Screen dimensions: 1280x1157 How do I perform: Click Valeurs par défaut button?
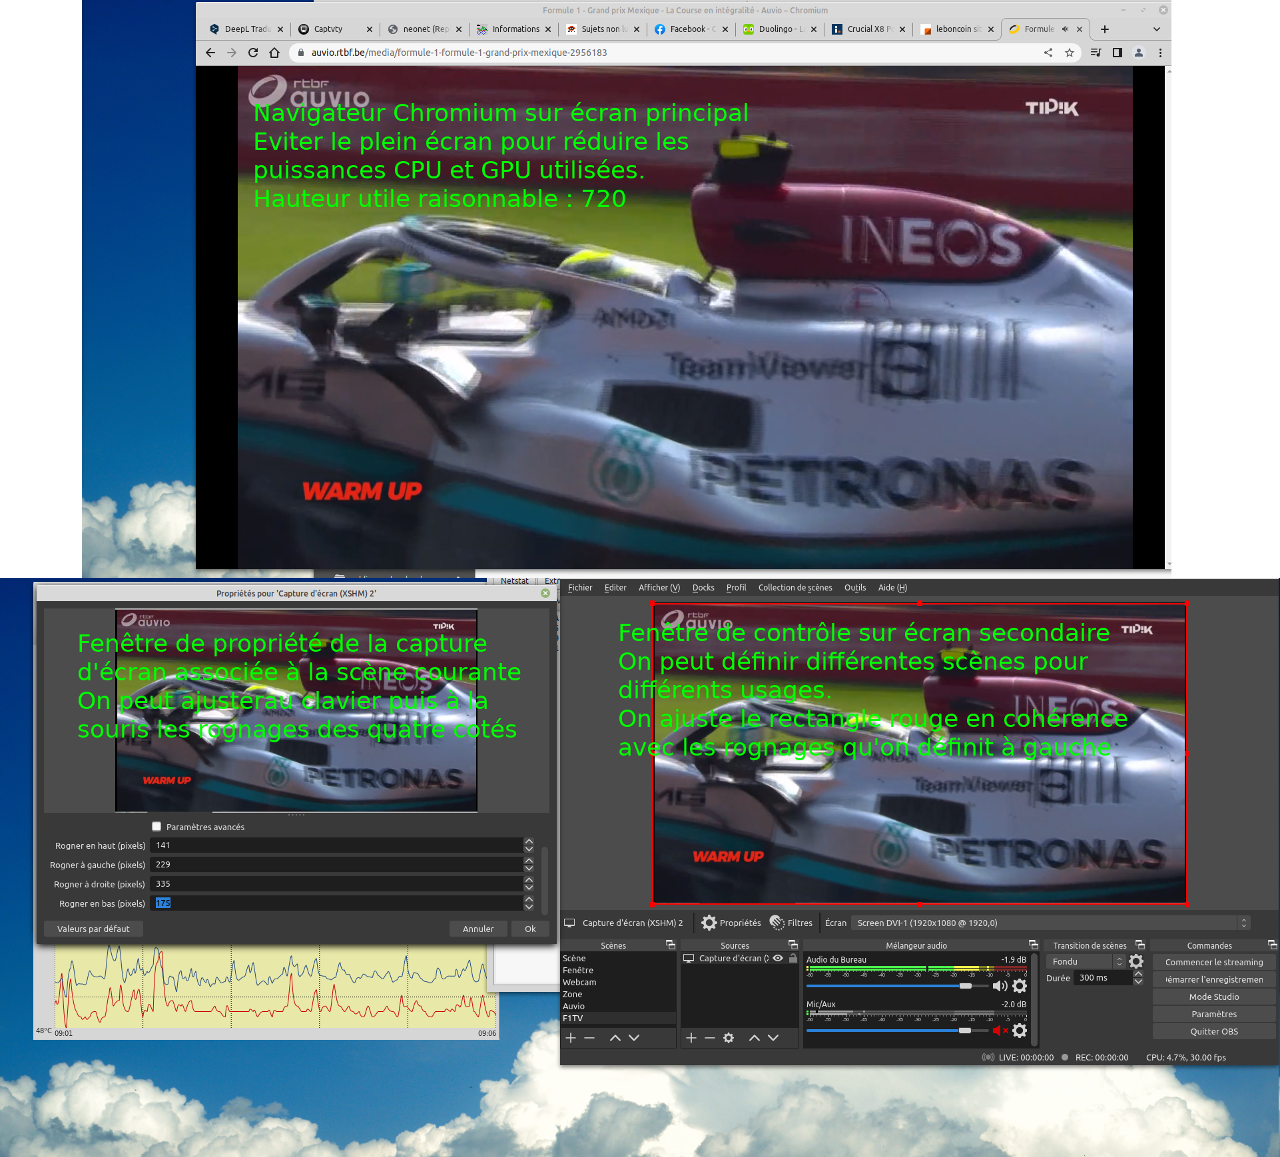93,929
